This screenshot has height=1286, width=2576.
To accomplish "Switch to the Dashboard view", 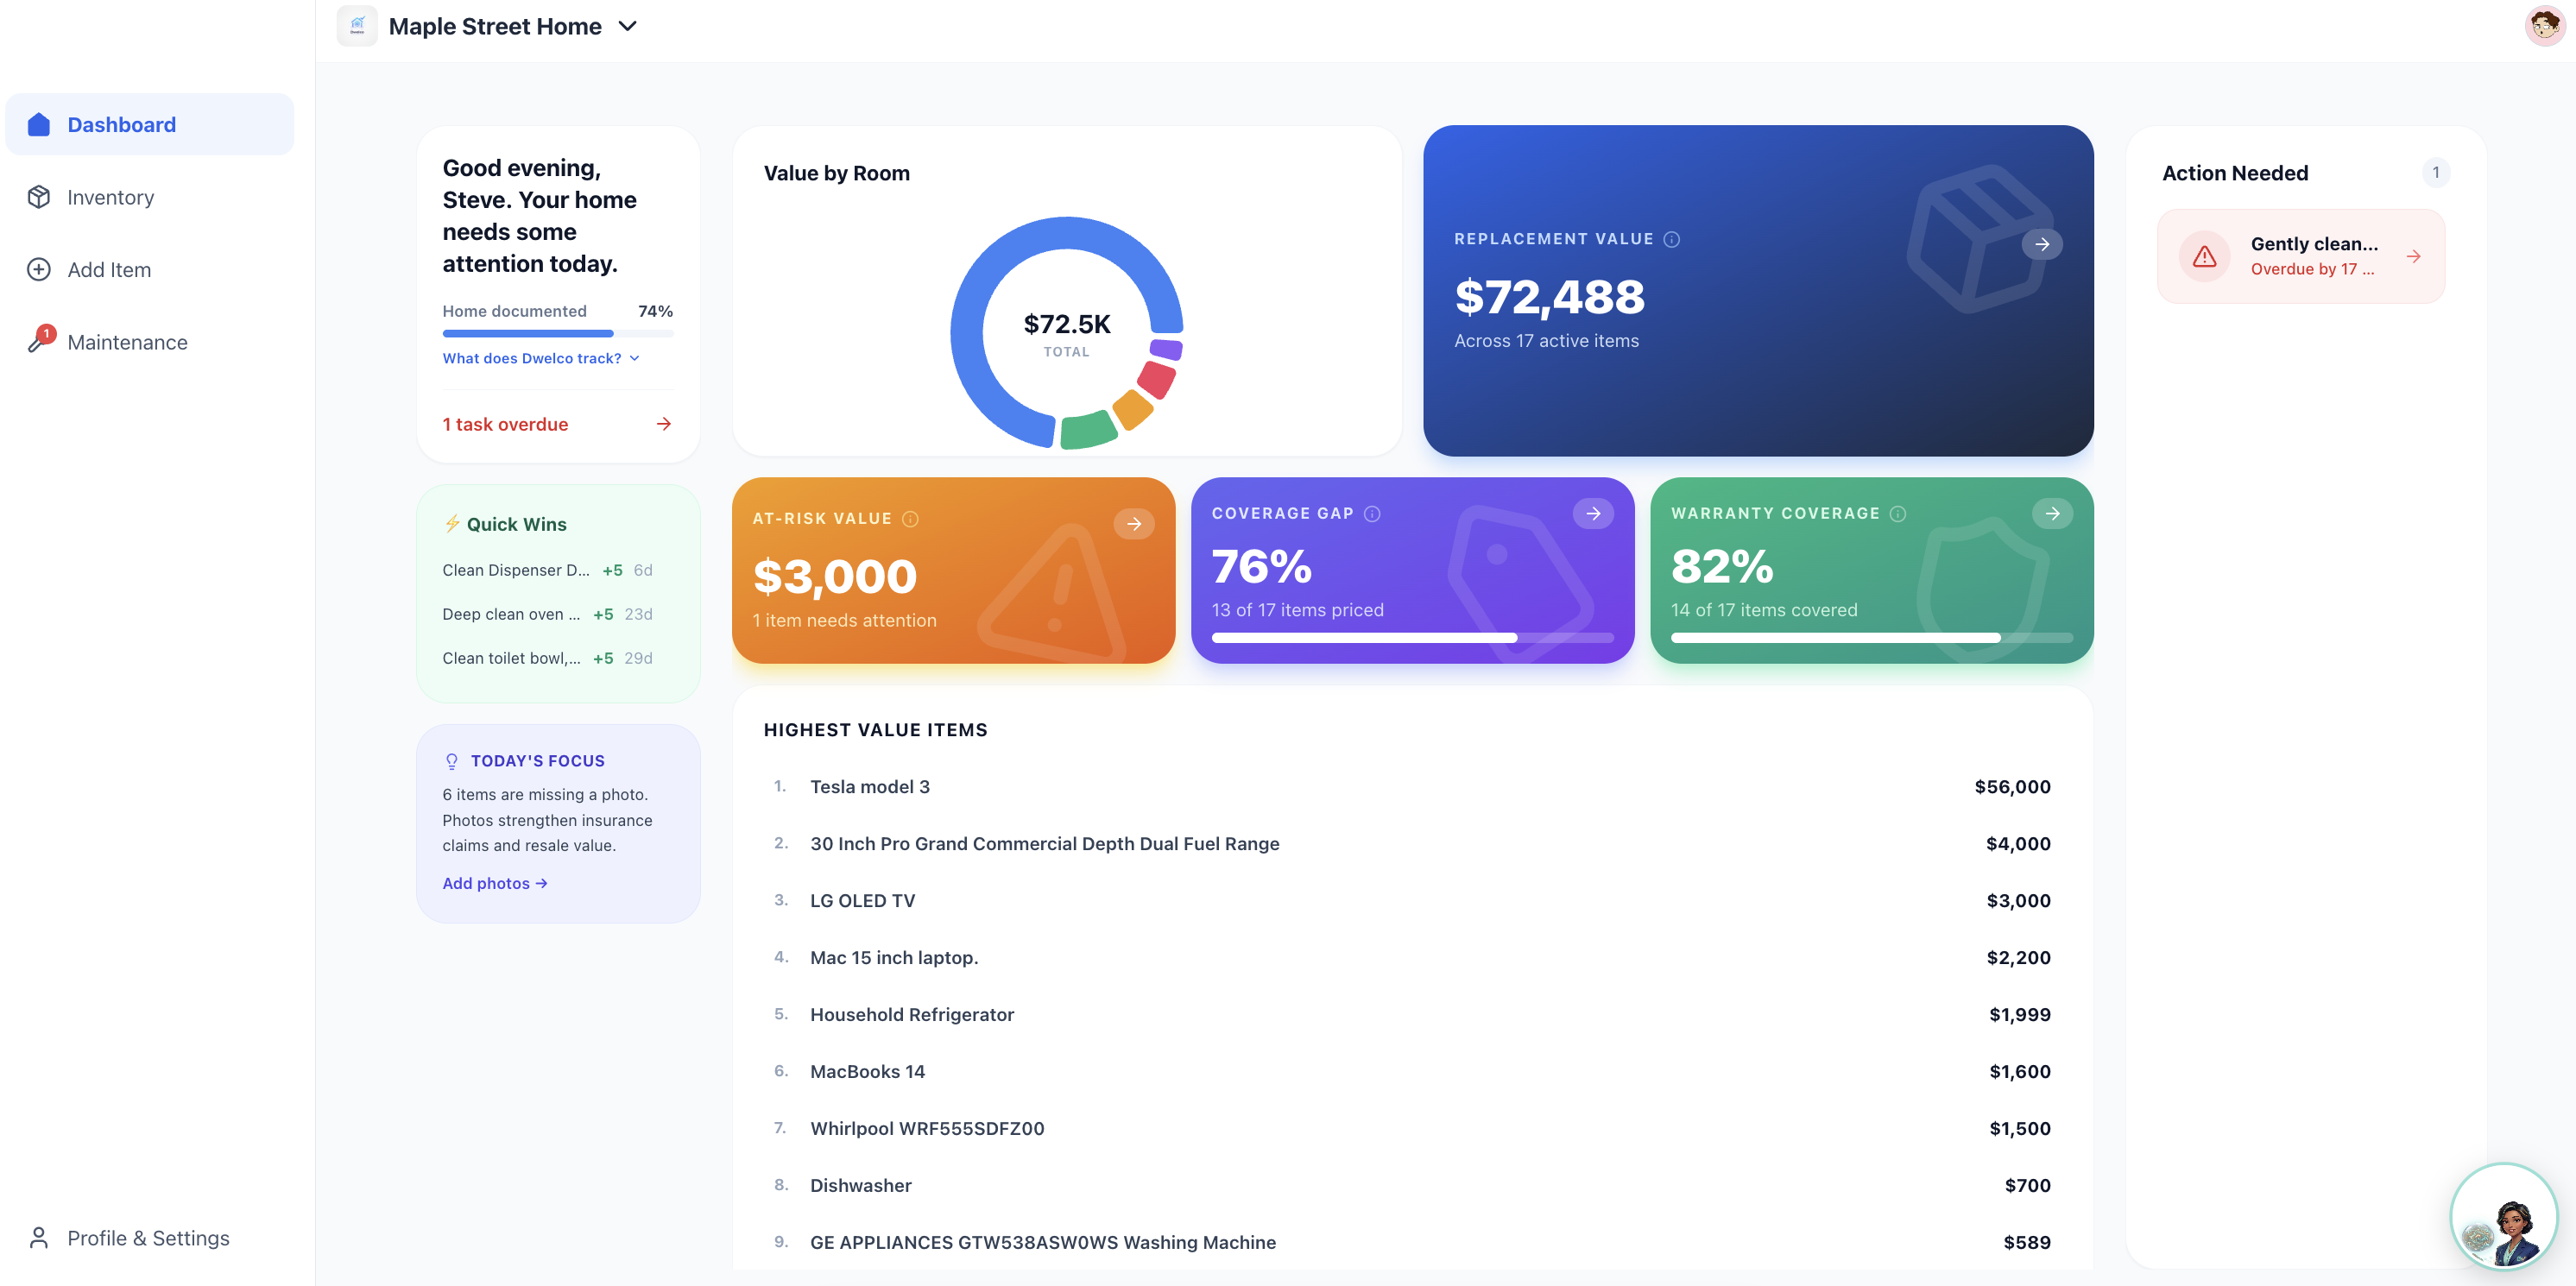I will 121,124.
